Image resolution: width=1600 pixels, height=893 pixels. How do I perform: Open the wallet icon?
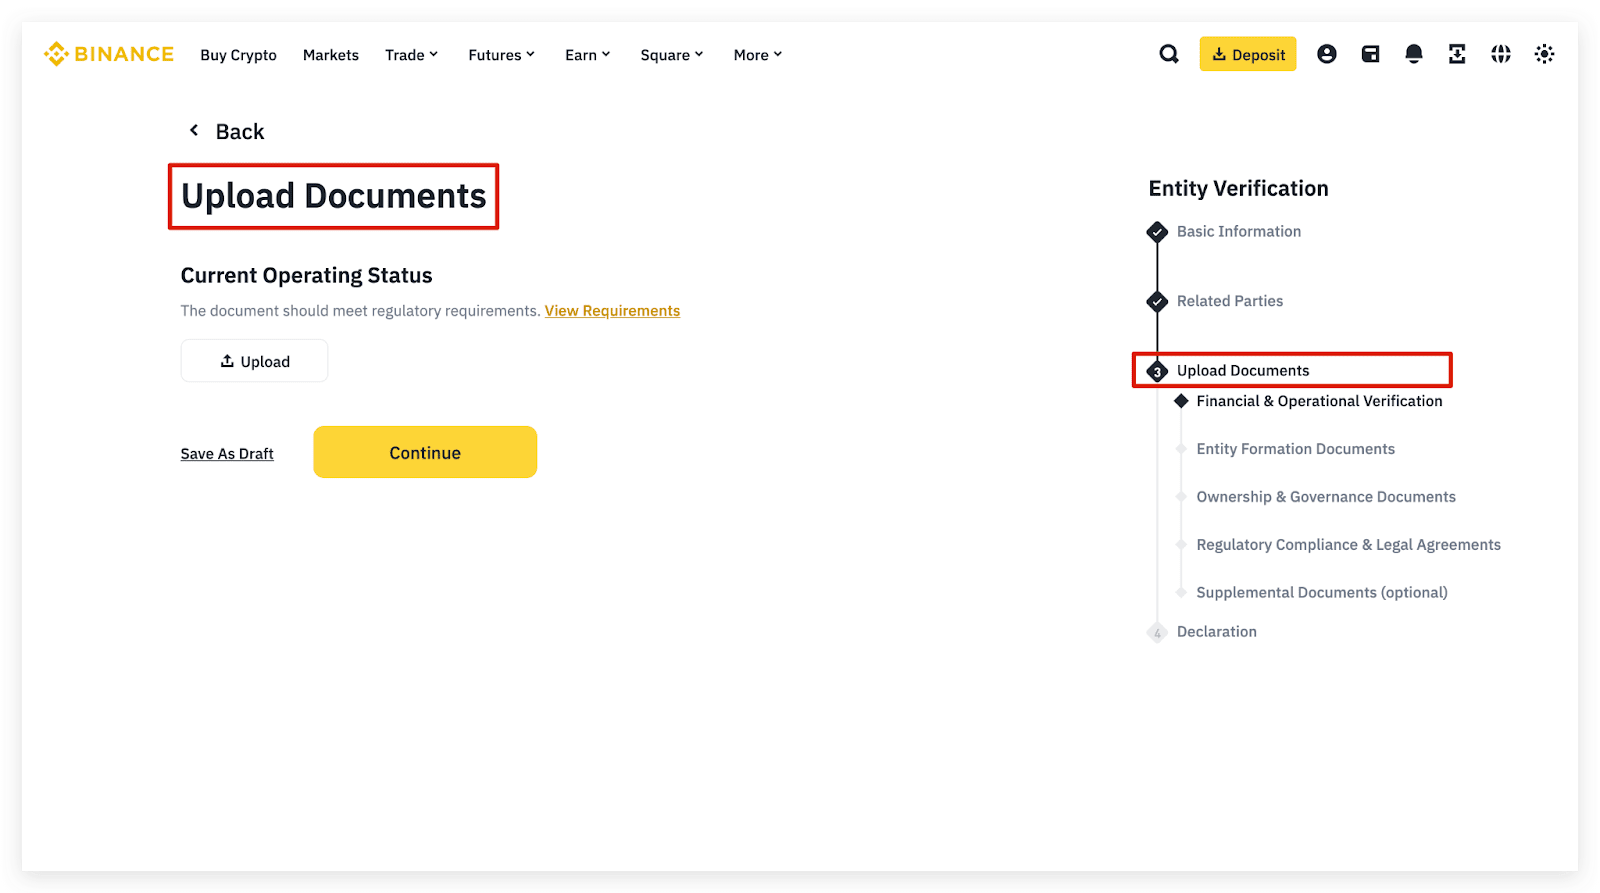1370,54
